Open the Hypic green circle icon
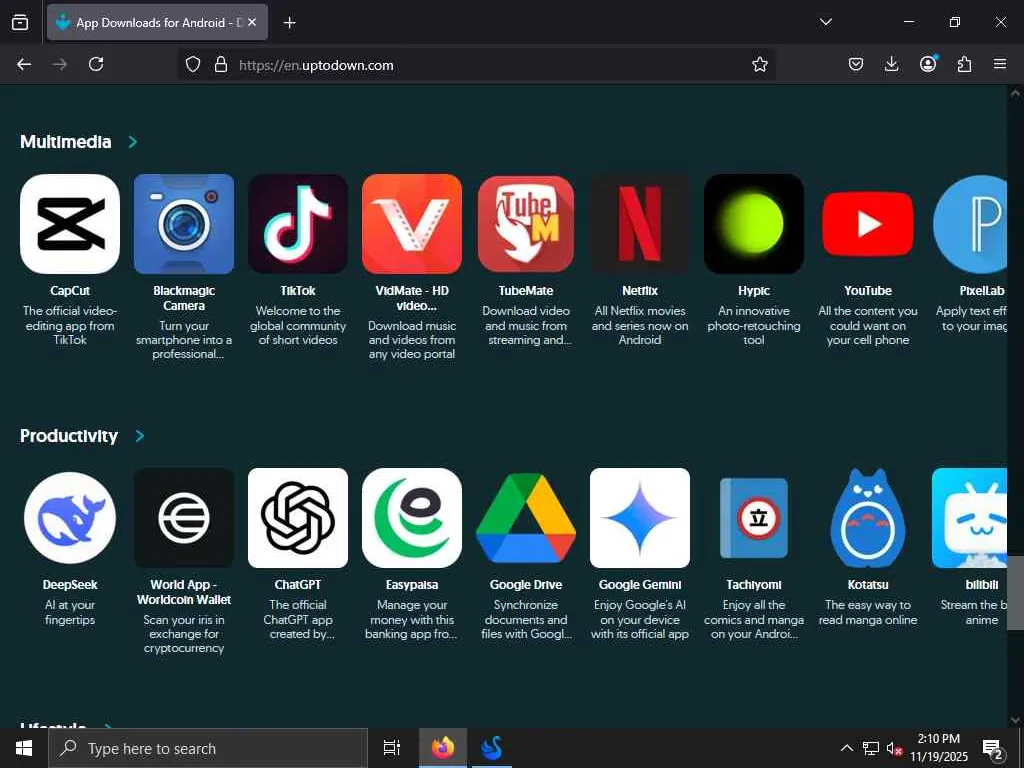Viewport: 1024px width, 768px height. (x=754, y=224)
